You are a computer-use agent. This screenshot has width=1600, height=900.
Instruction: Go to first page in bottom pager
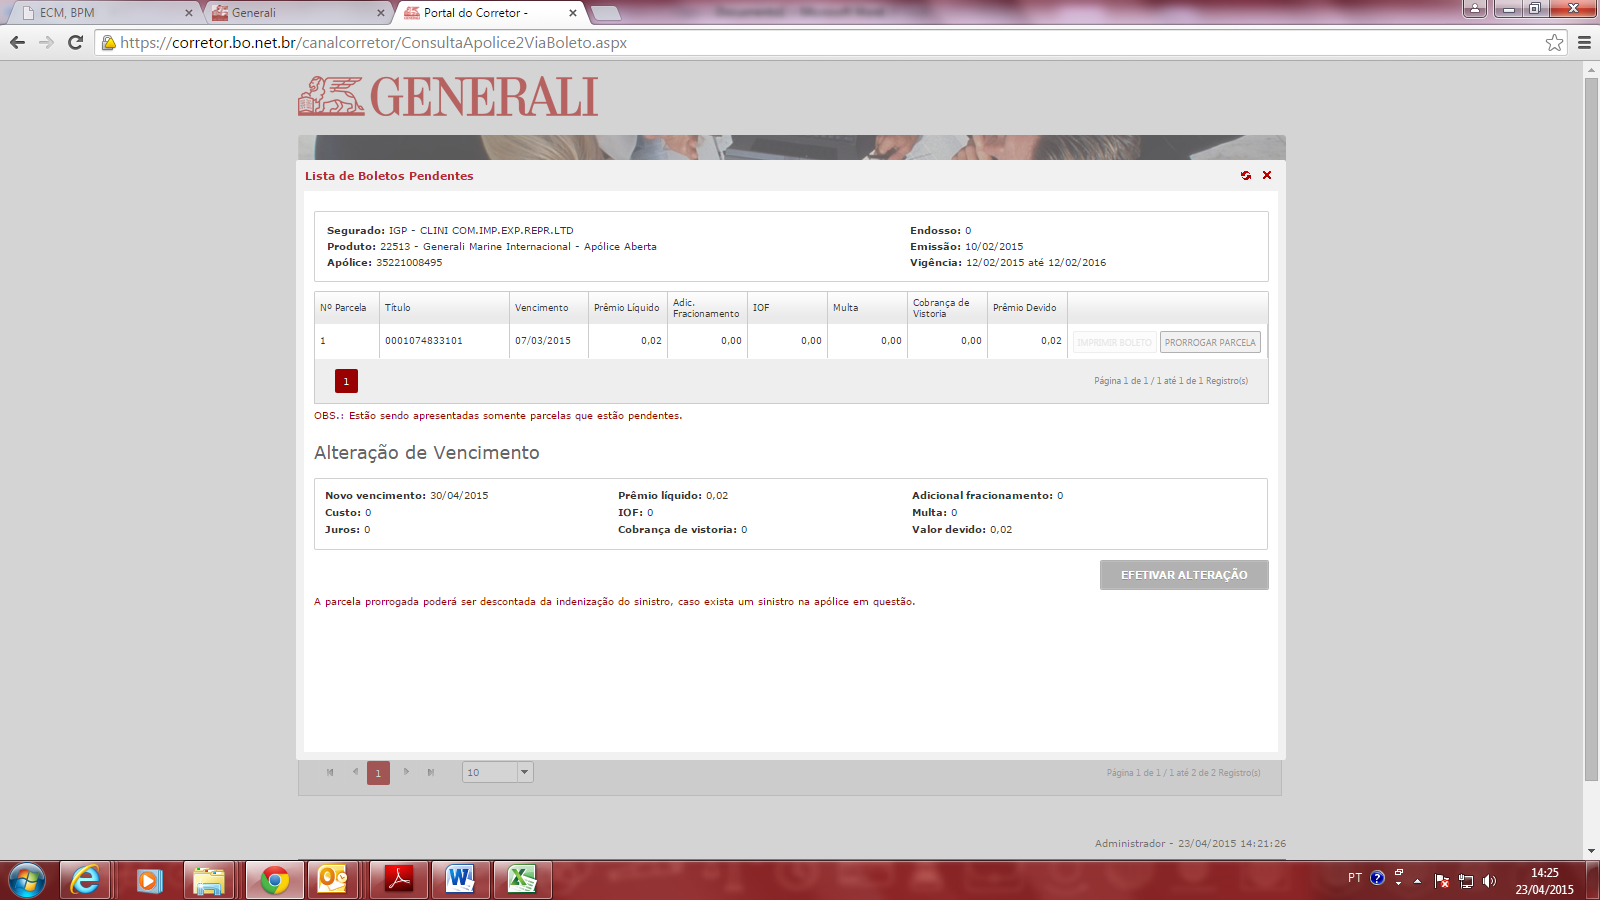[x=330, y=772]
